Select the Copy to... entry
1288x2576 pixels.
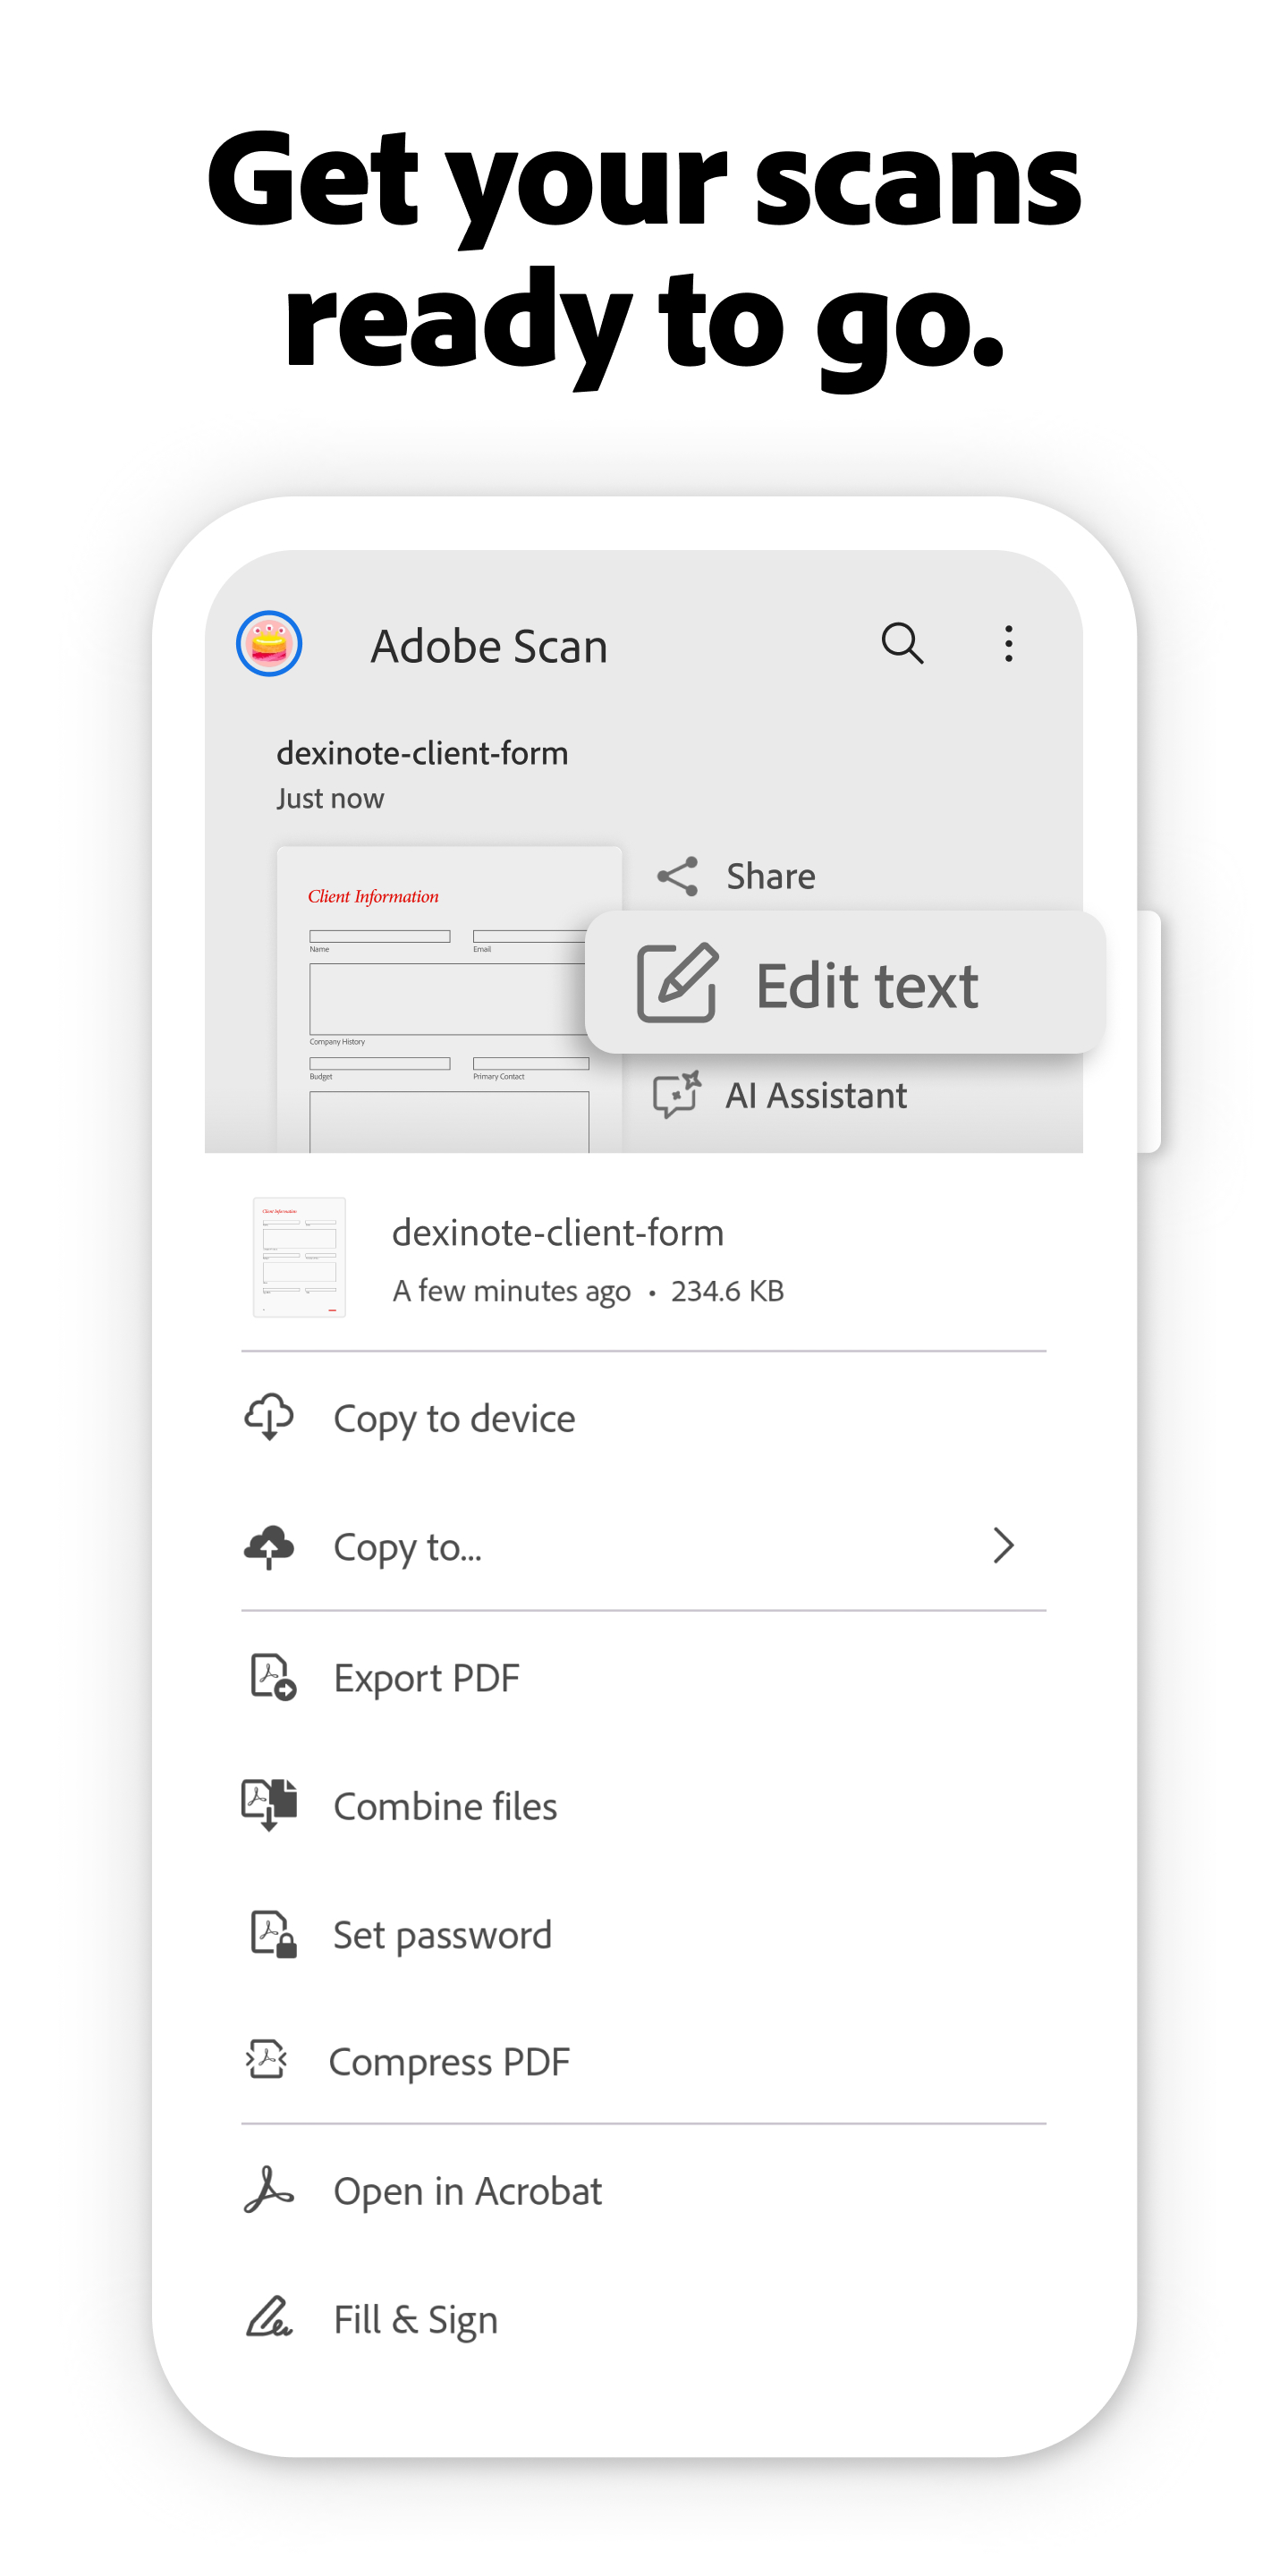[x=643, y=1546]
